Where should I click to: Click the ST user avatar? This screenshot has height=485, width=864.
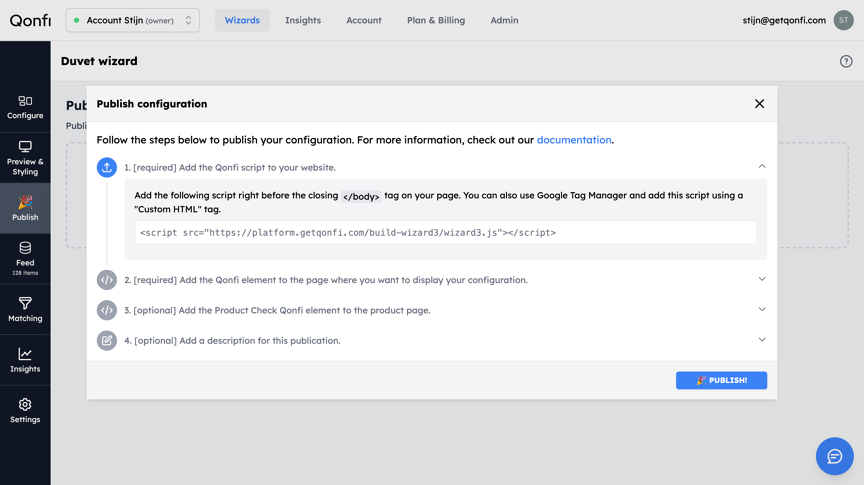843,20
